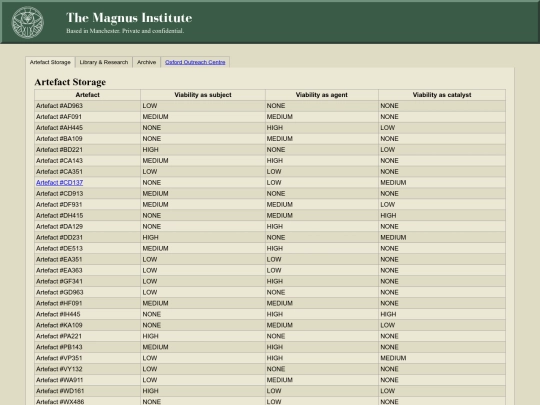Select the Artefact #DE513 cell
540x405 pixels.
[87, 249]
